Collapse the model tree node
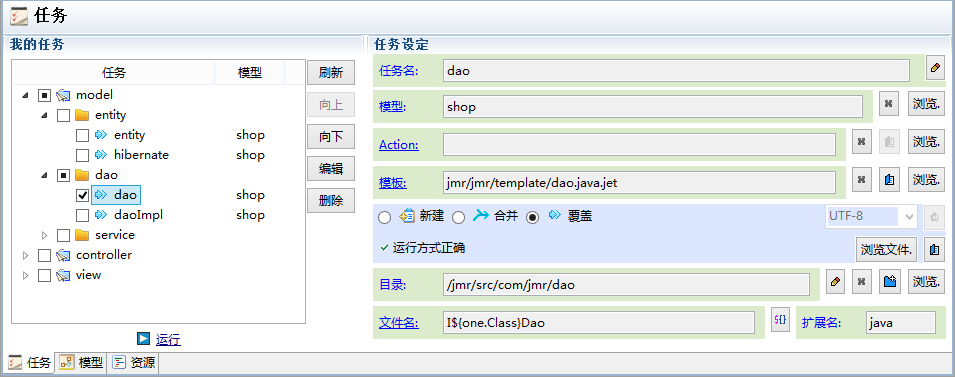955x377 pixels. (26, 96)
